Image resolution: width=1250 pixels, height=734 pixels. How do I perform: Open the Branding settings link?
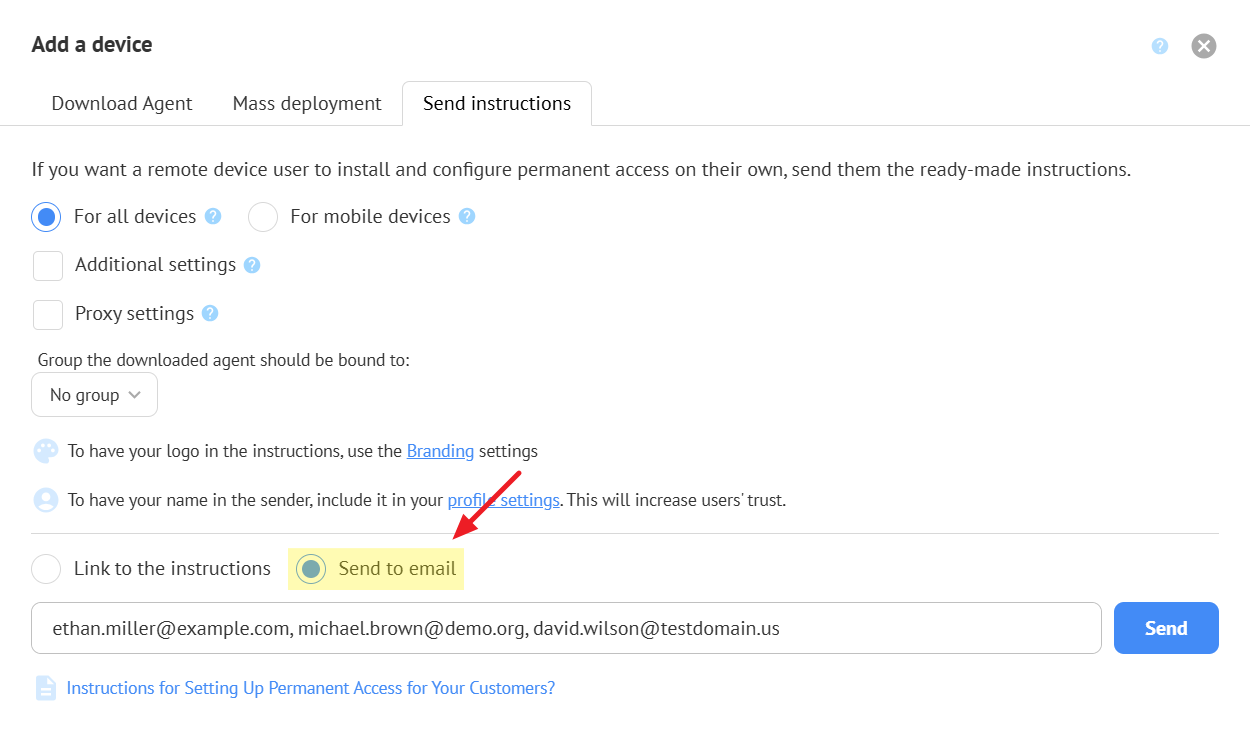(x=440, y=451)
